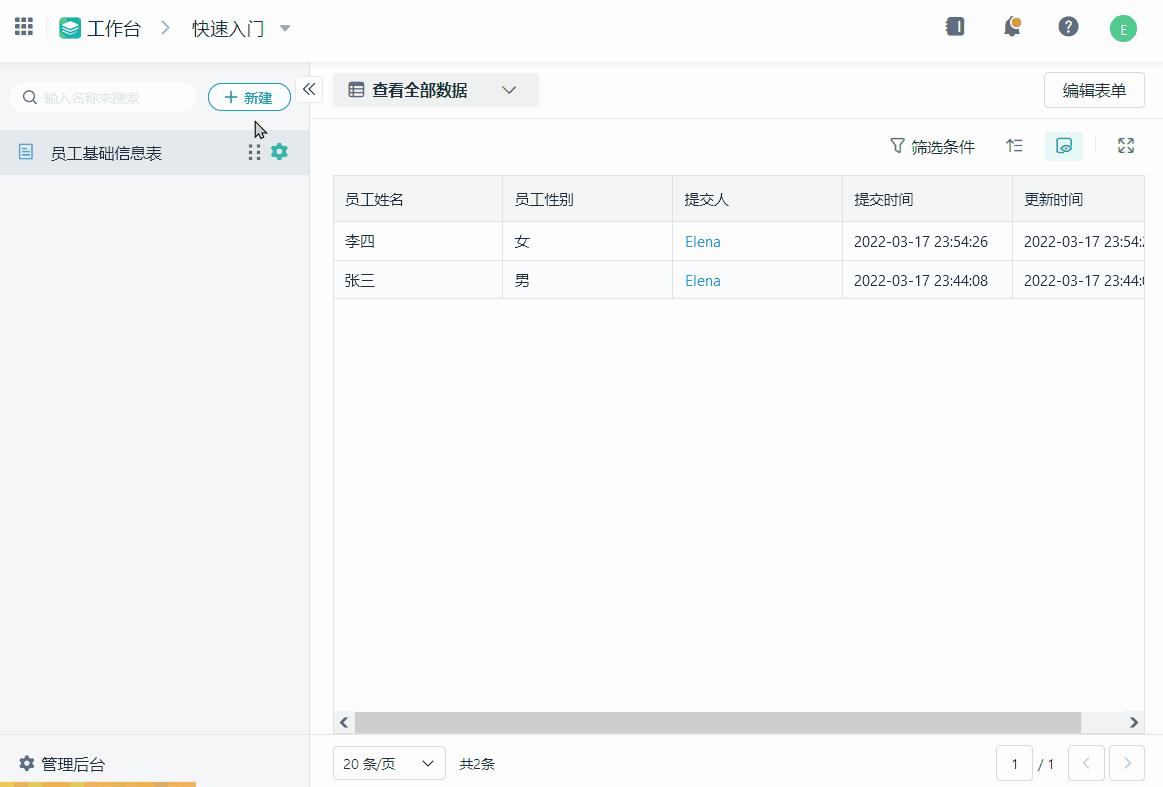Change page size via 20条/页 dropdown
Viewport: 1163px width, 787px height.
(388, 763)
